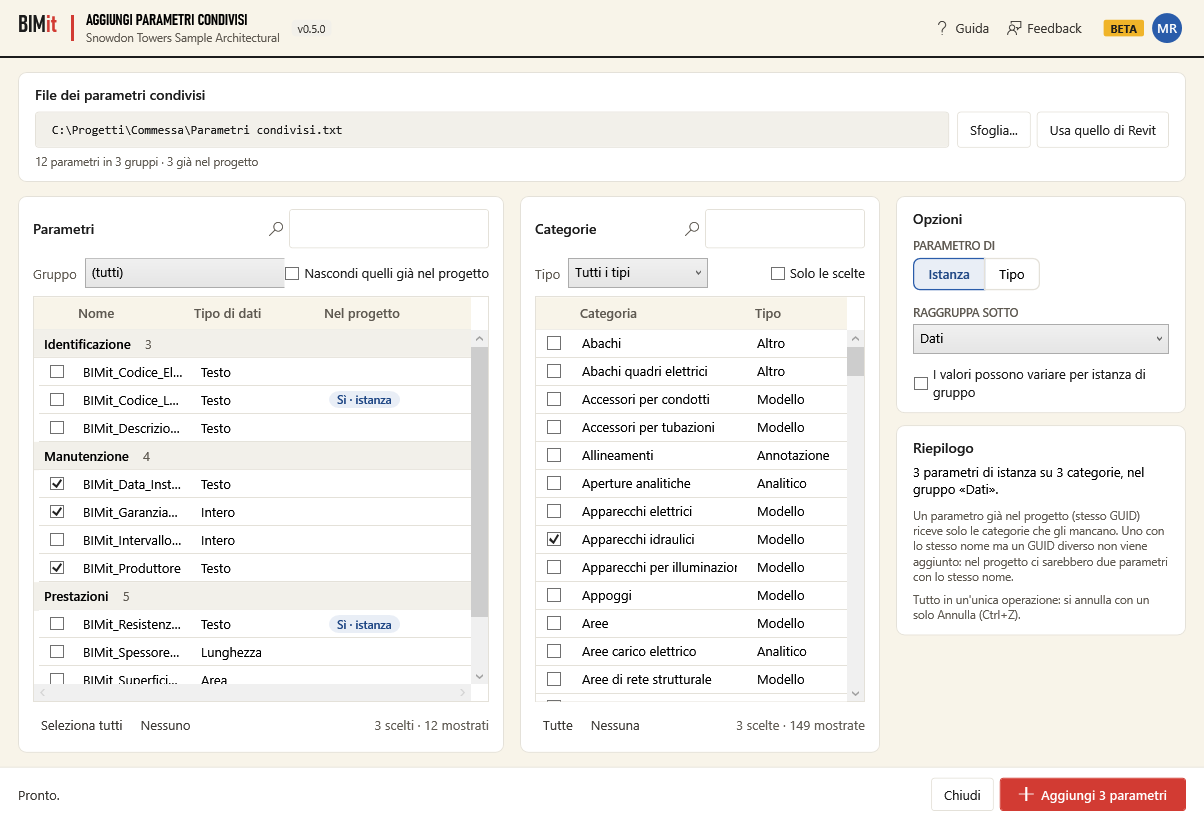Click the magnifier icon beside Categorie search

[692, 229]
